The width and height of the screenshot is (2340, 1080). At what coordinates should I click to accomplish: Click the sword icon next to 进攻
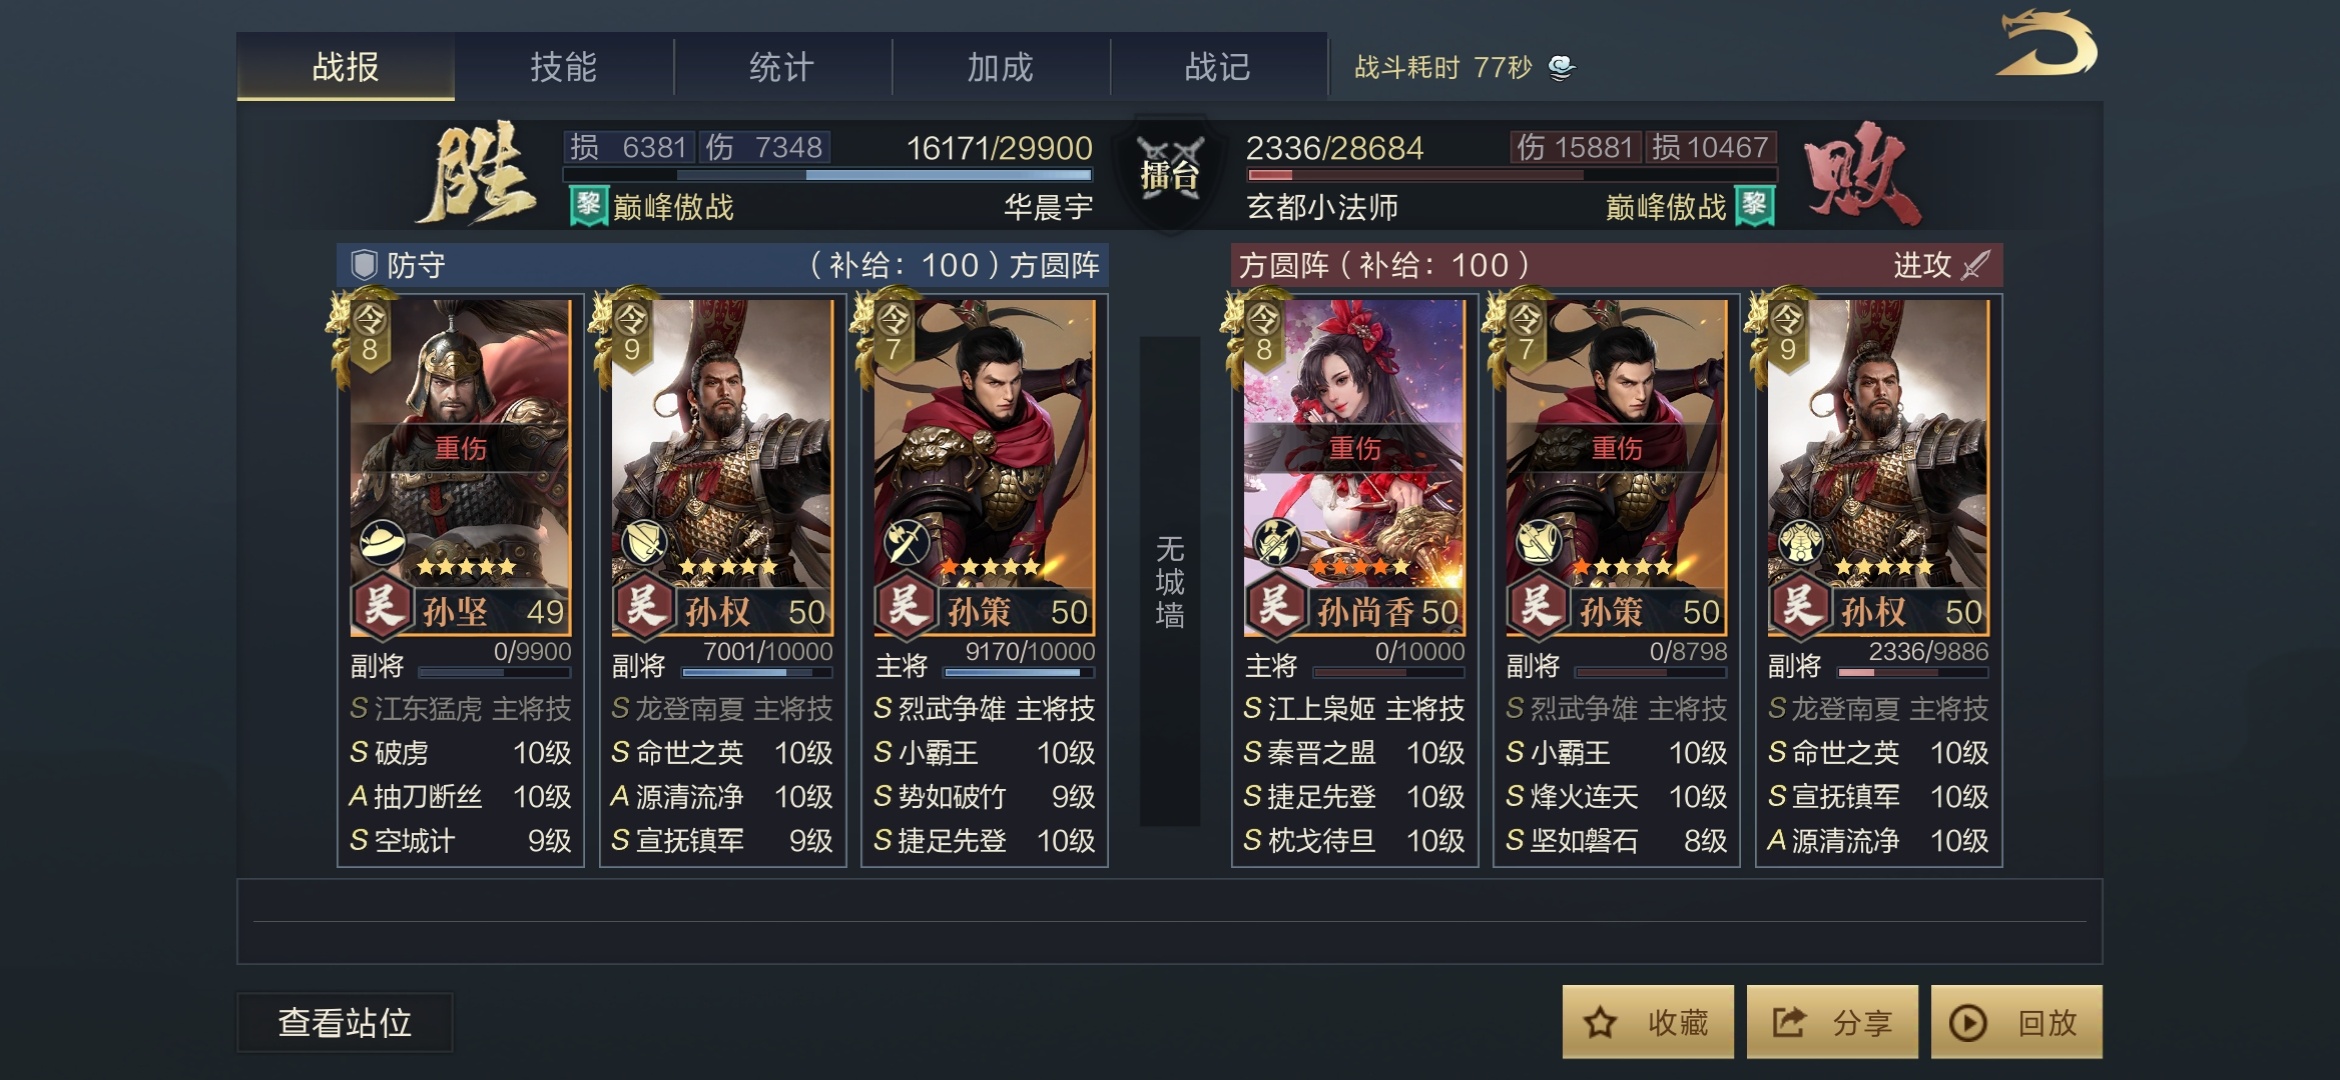pos(1975,265)
